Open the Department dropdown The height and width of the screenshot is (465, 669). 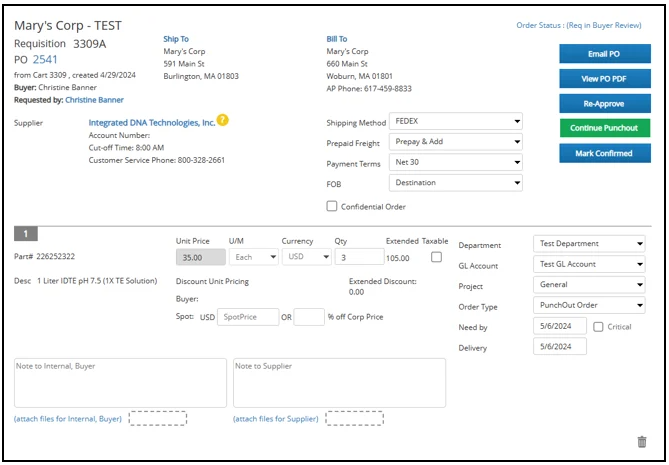click(x=588, y=244)
